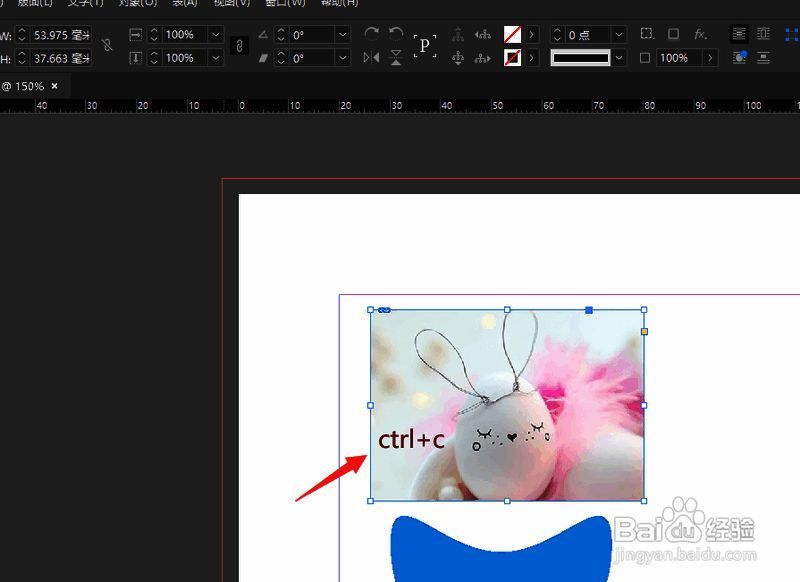Open the 对象(O) menu

(131, 4)
